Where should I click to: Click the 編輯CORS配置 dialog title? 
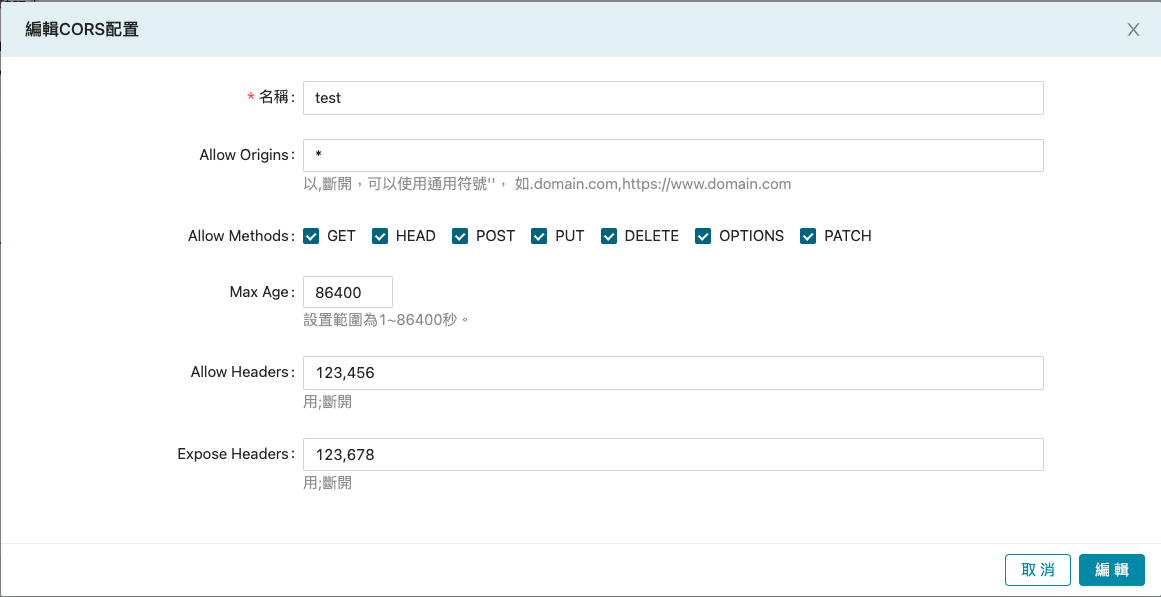point(82,30)
